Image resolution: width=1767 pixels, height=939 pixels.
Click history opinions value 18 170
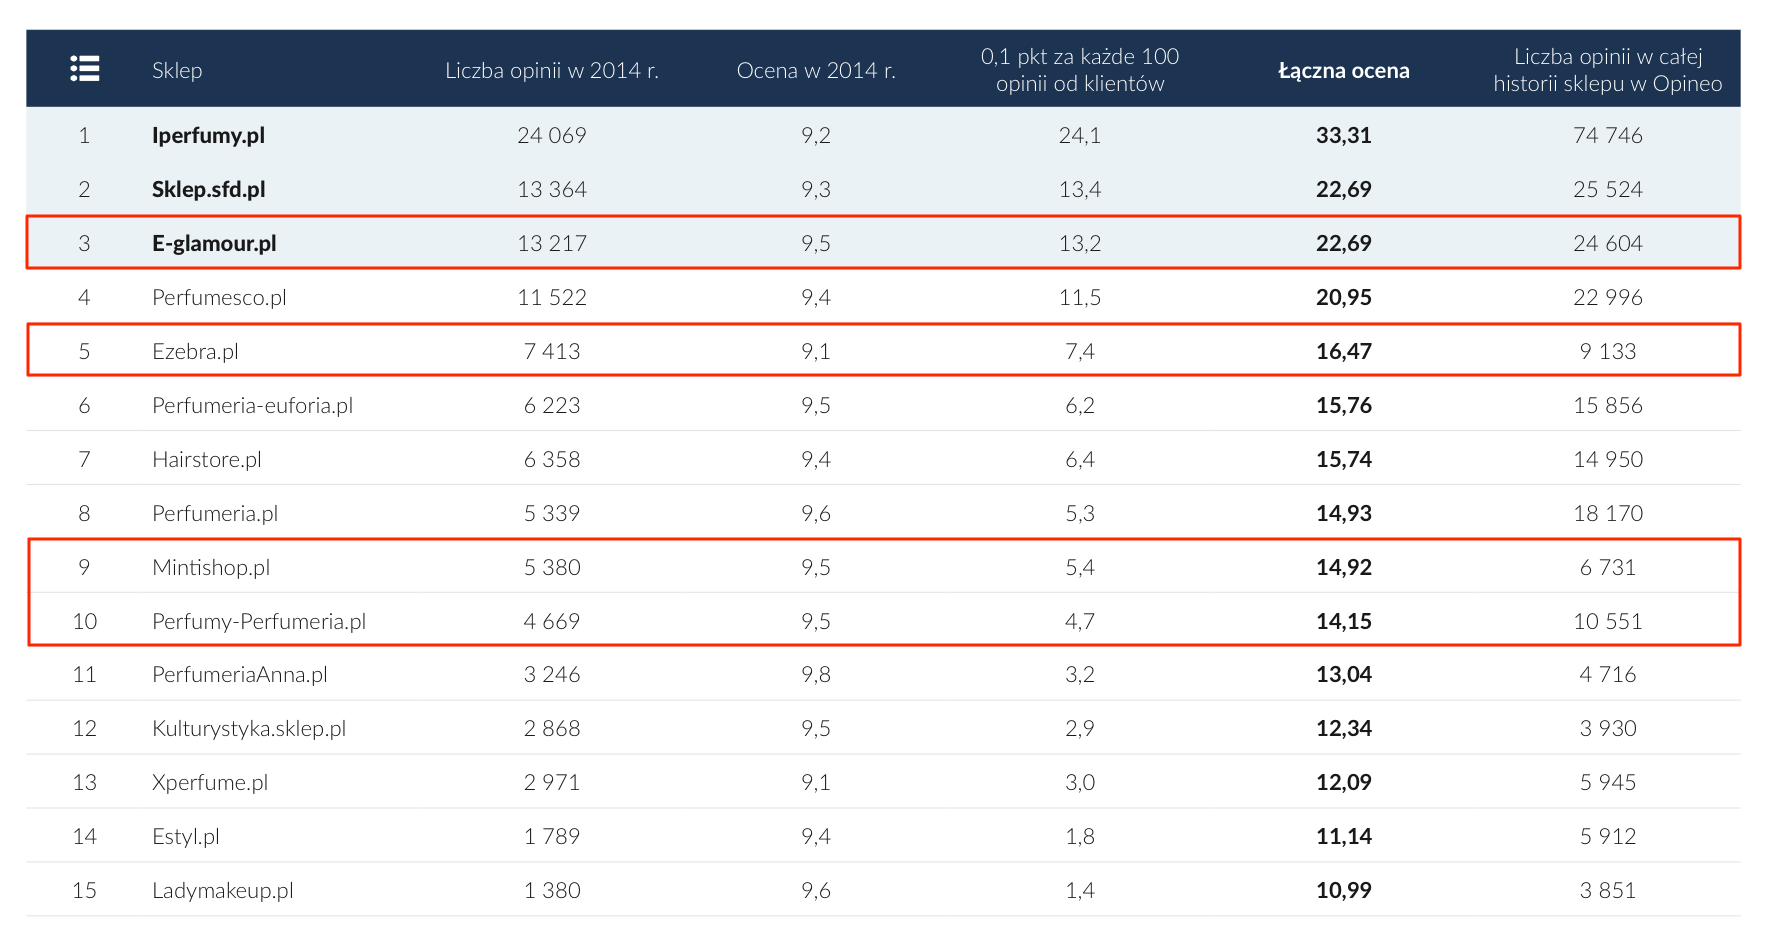(1608, 513)
